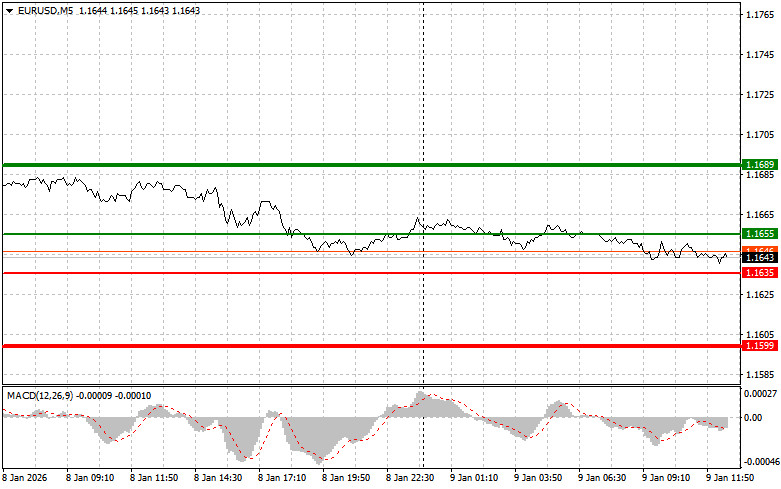Click the 8 Jan 2026 time label
This screenshot has height=489, width=781.
click(25, 478)
